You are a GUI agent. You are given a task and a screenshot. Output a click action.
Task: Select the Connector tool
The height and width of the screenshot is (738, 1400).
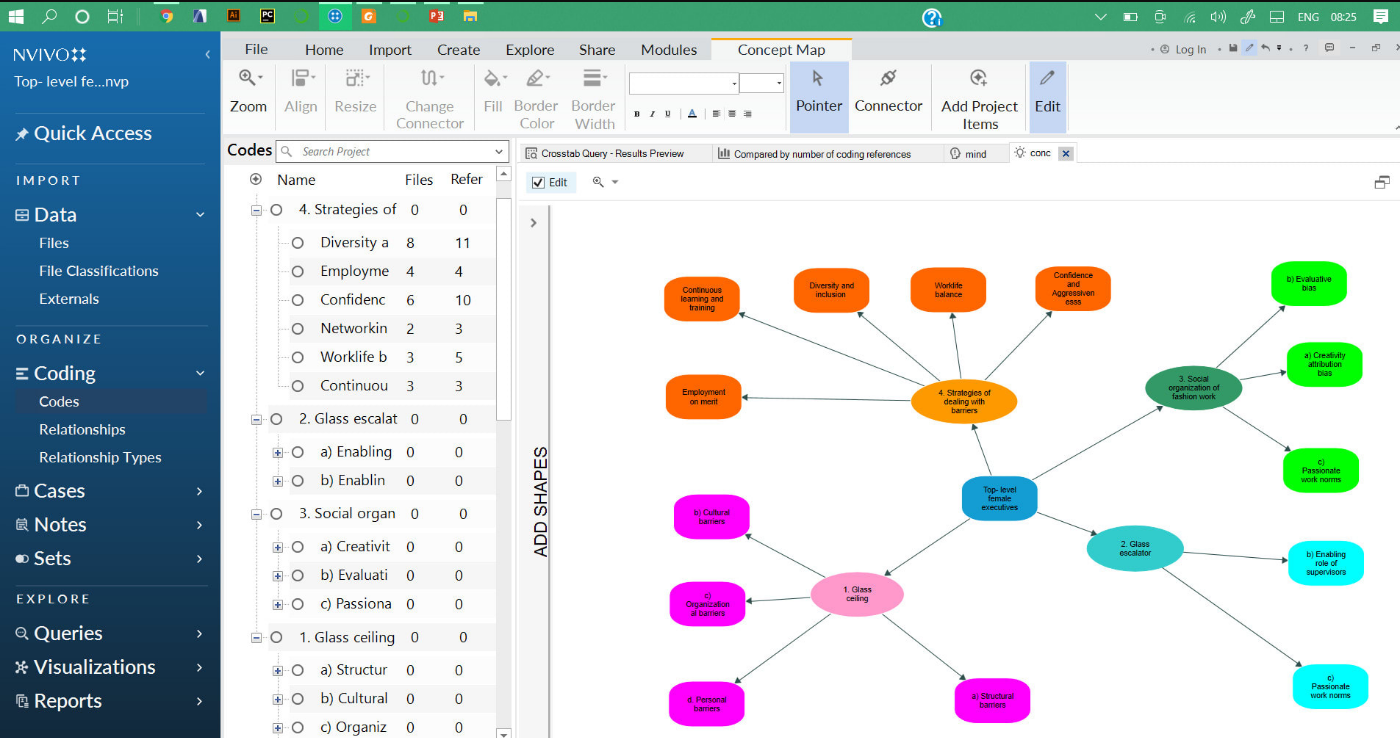point(888,94)
